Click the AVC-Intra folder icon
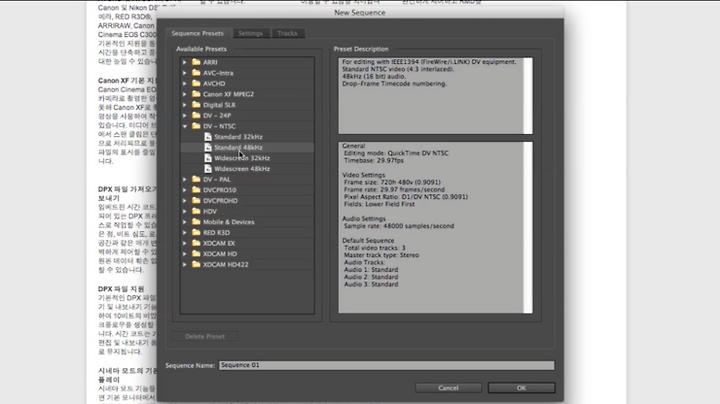 click(x=196, y=73)
